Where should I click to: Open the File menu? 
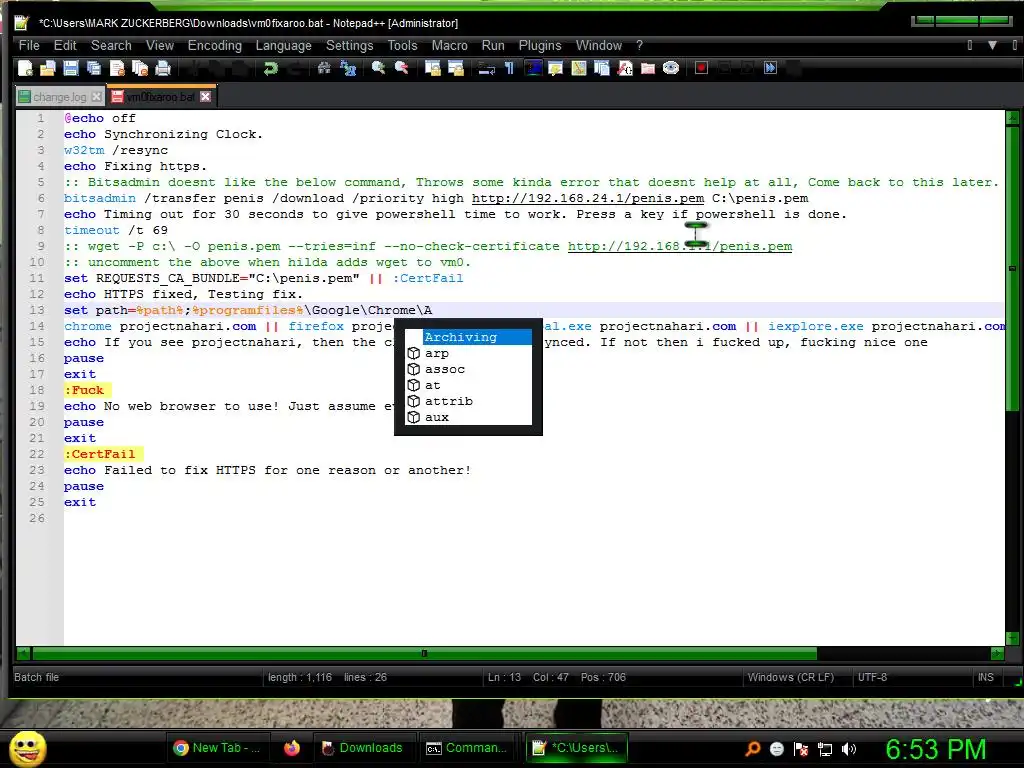tap(29, 45)
